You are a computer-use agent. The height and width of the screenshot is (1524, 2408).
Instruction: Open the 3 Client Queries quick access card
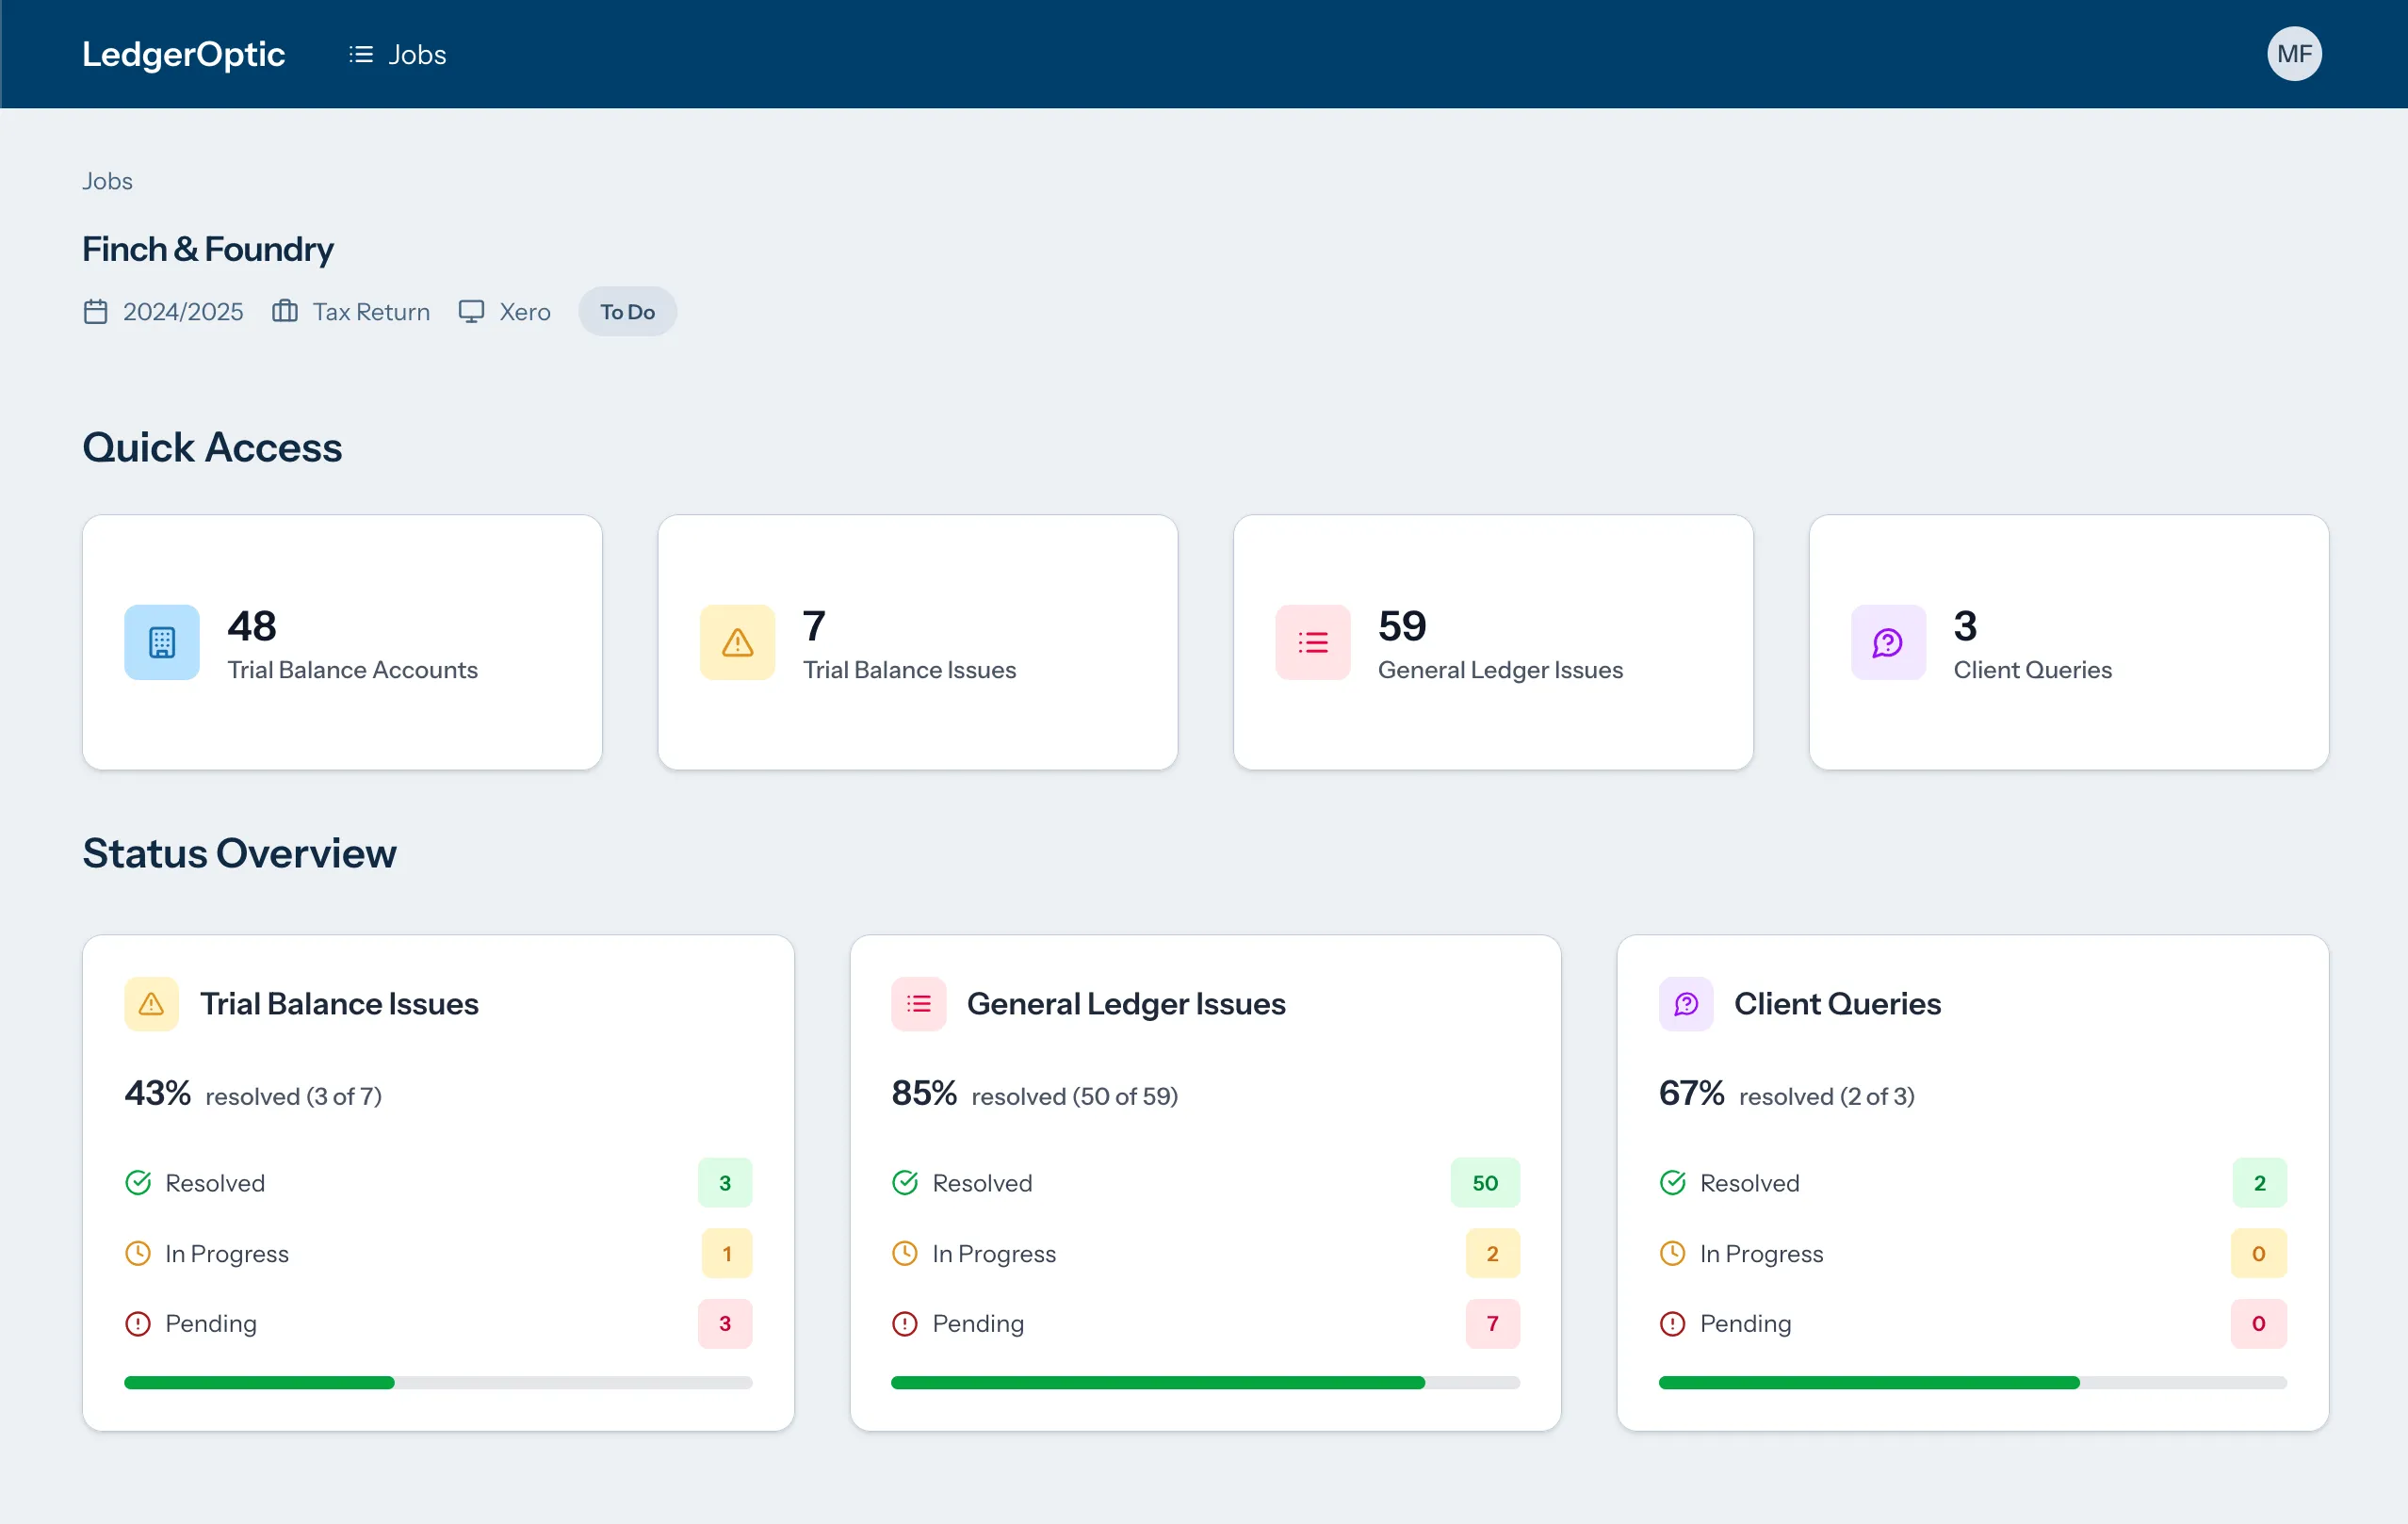tap(2068, 642)
